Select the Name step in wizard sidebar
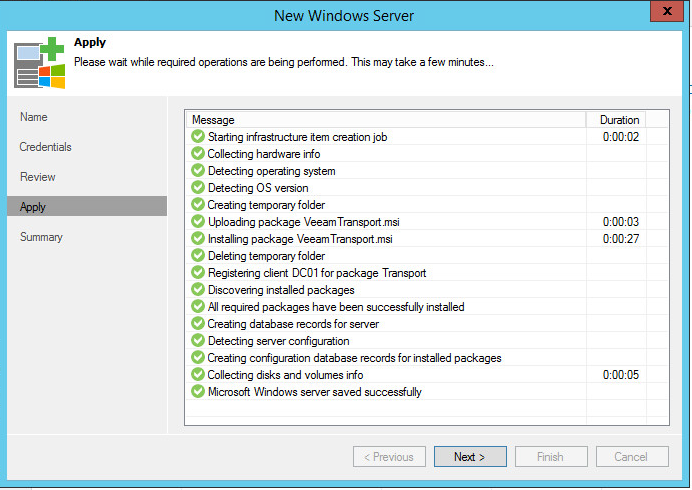 34,117
